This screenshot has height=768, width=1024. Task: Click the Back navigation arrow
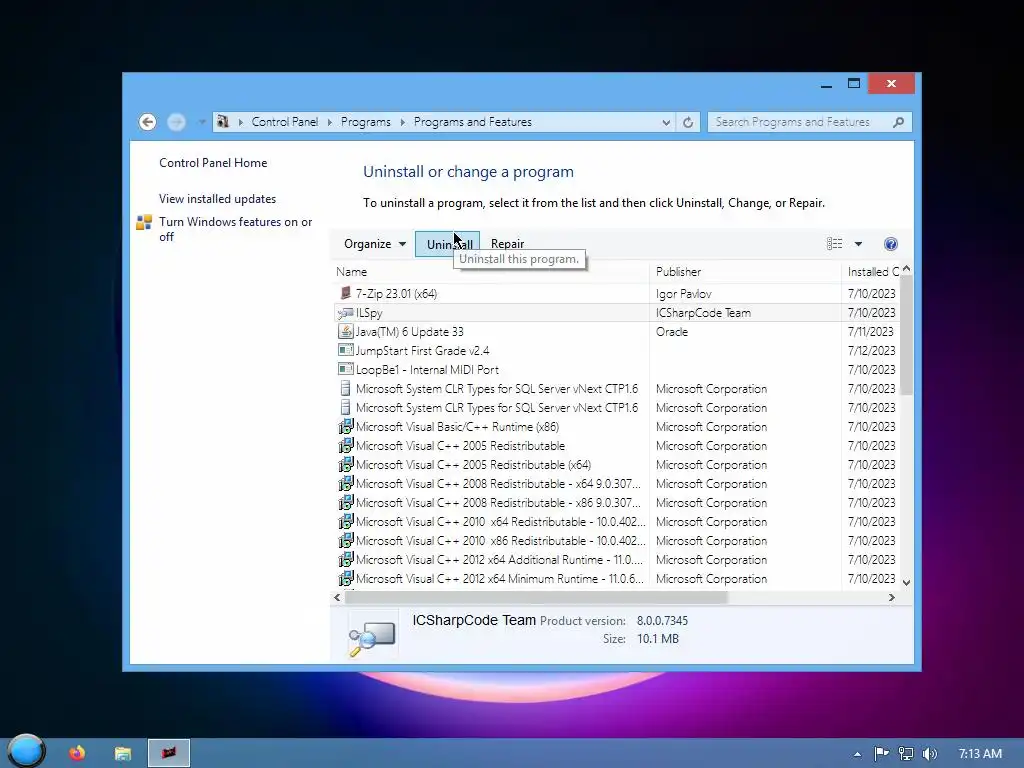tap(148, 122)
